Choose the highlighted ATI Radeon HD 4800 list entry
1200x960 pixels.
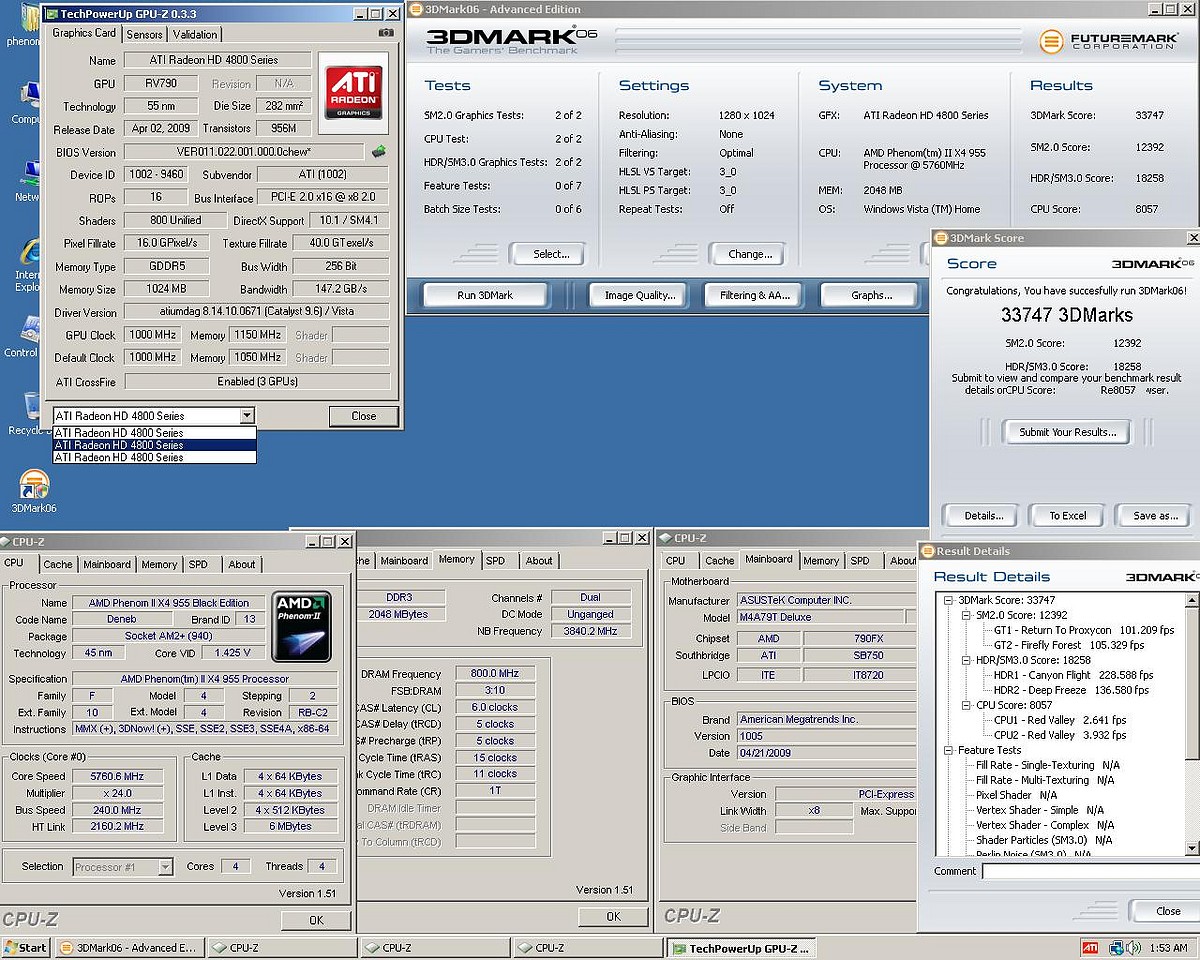click(x=154, y=445)
